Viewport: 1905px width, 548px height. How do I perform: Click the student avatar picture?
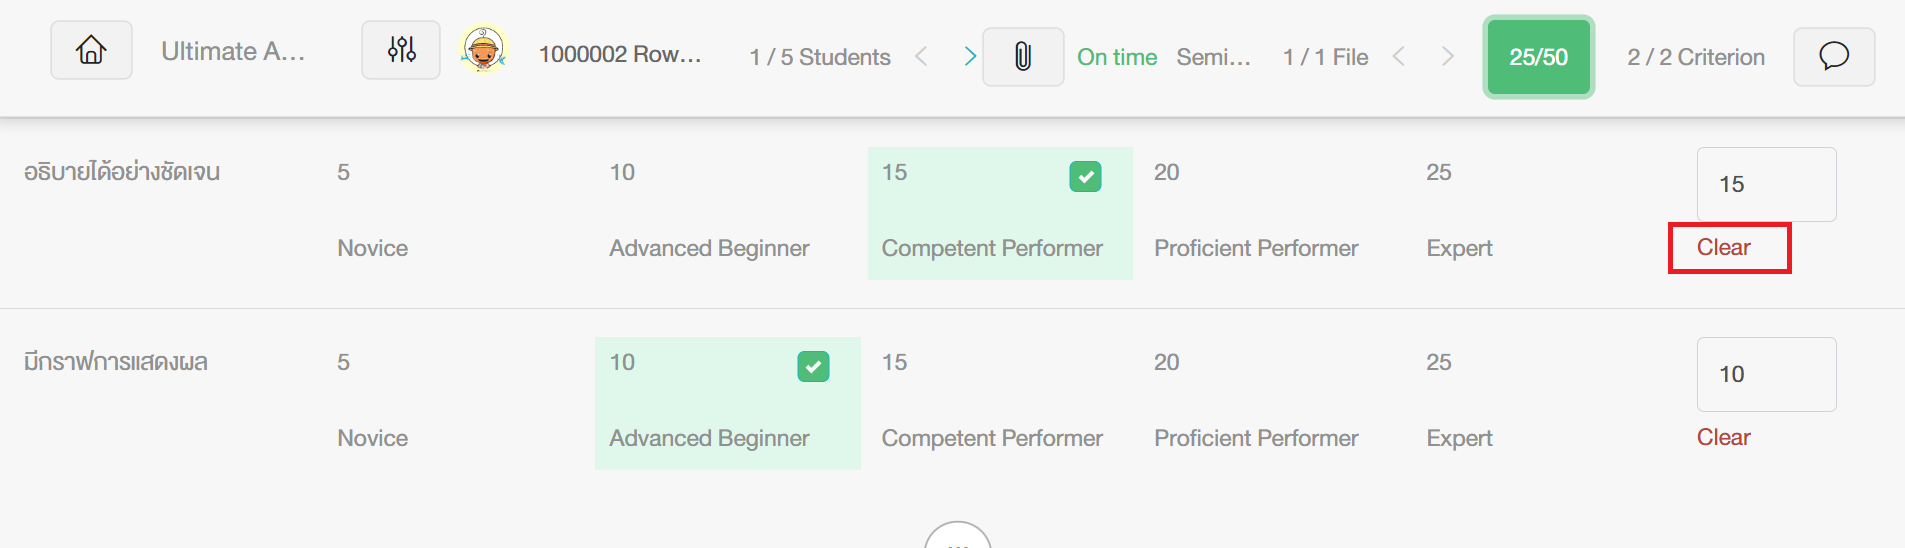point(484,49)
